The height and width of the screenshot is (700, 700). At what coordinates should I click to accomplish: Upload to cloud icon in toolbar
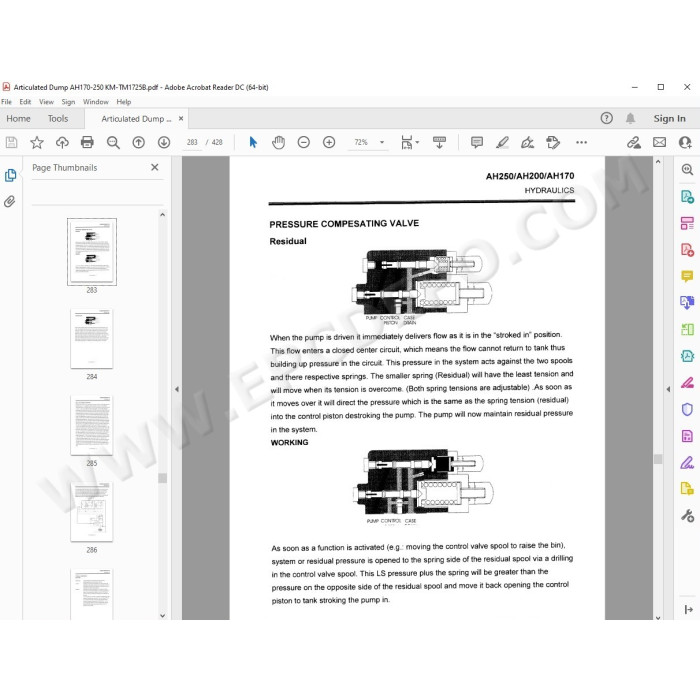[62, 142]
